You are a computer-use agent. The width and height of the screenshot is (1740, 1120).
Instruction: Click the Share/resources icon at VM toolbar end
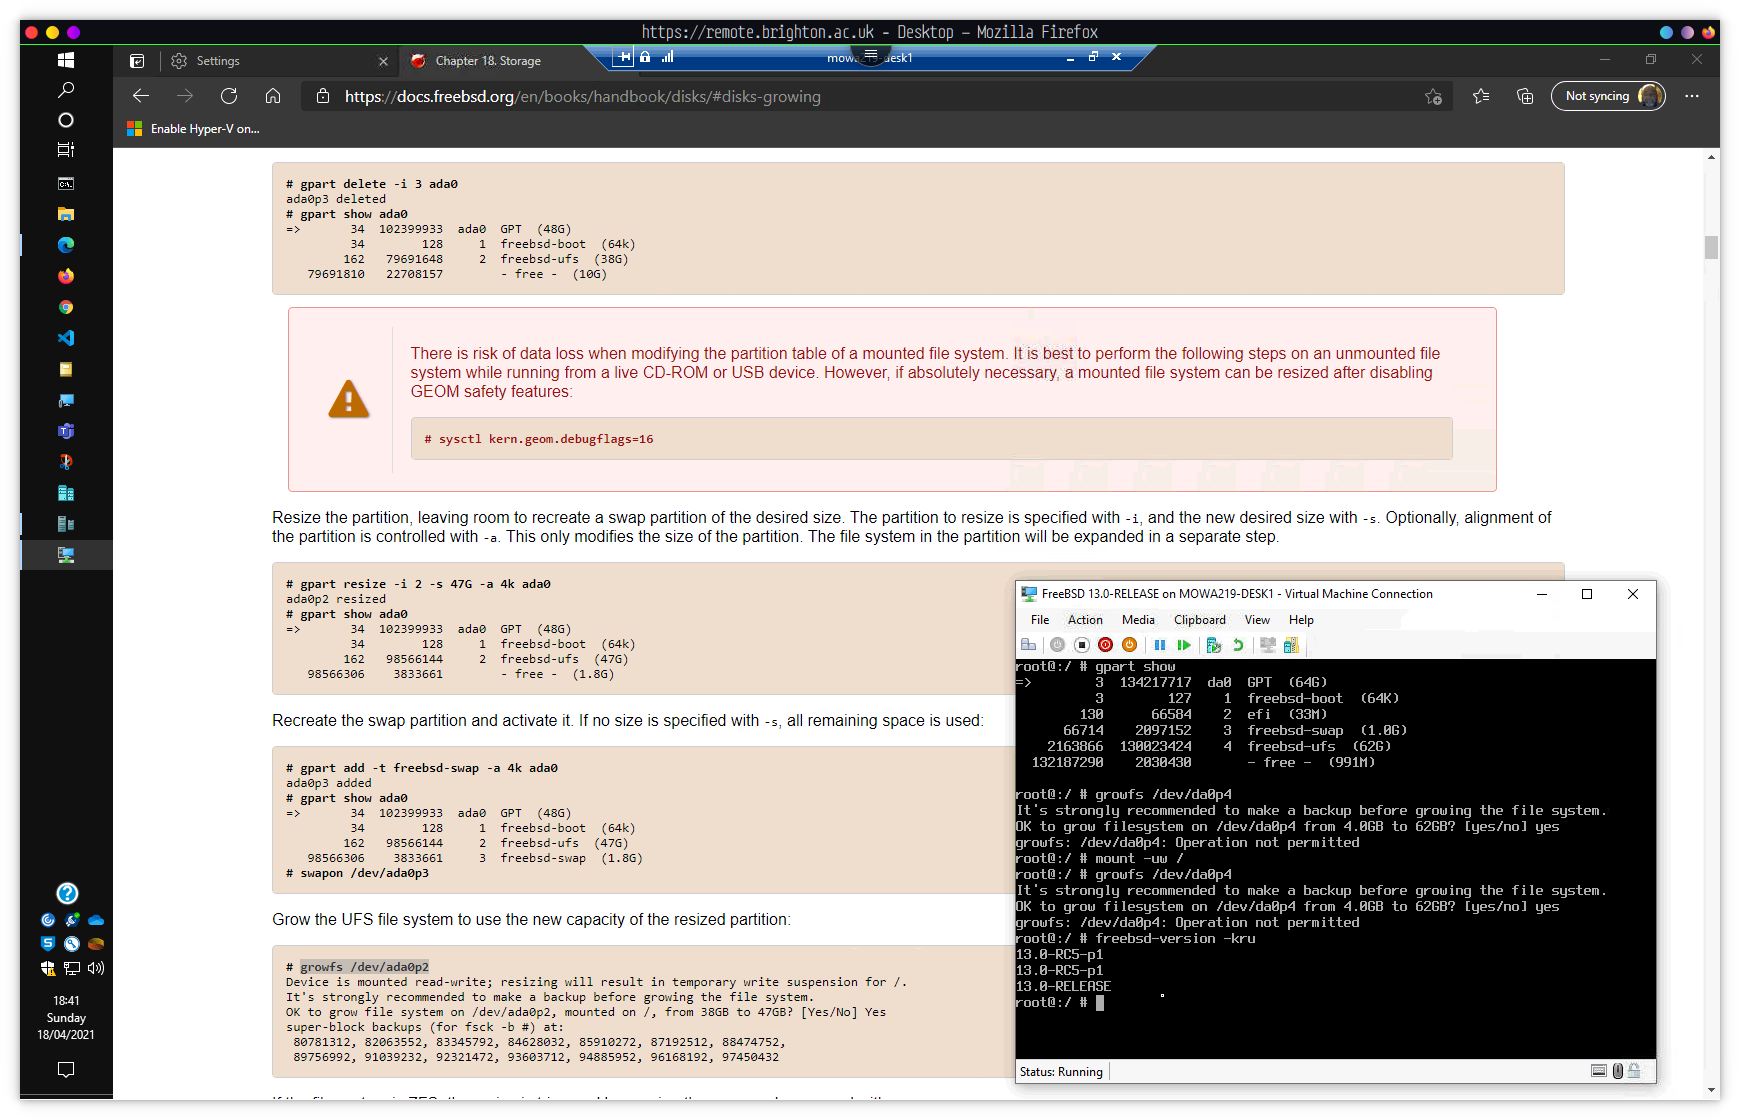coord(1291,645)
